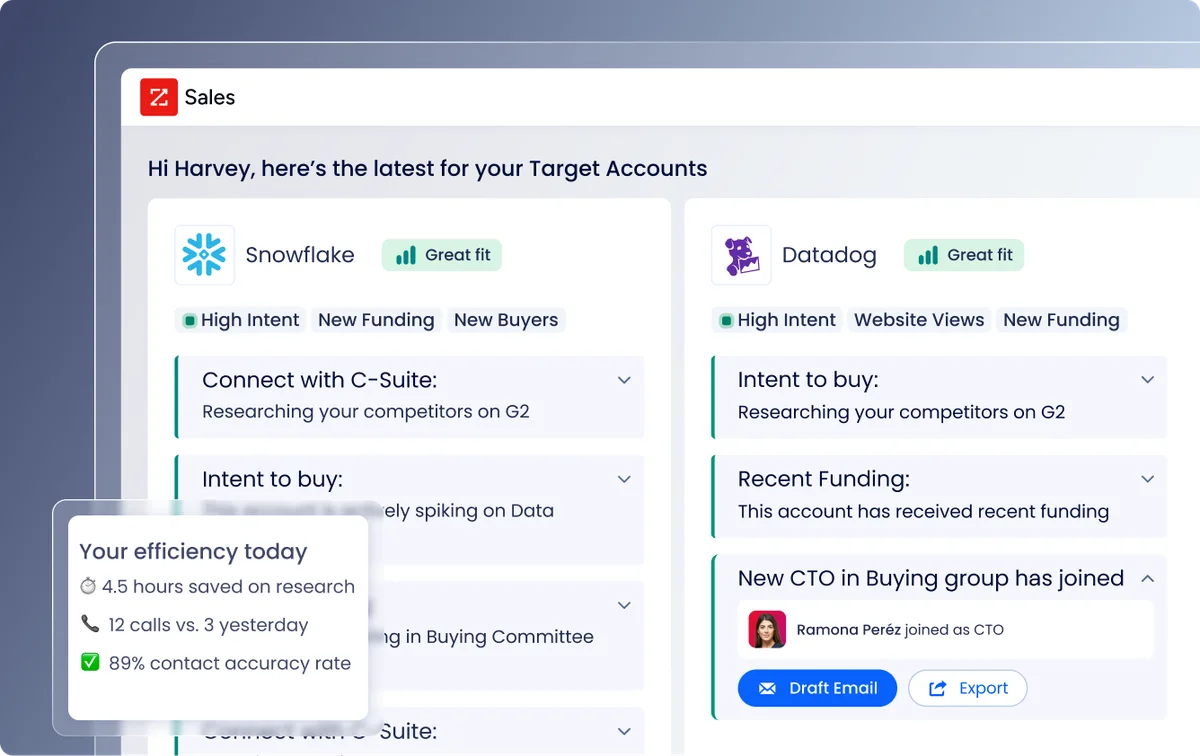
Task: Select the Snowflake account logo
Action: coord(205,255)
